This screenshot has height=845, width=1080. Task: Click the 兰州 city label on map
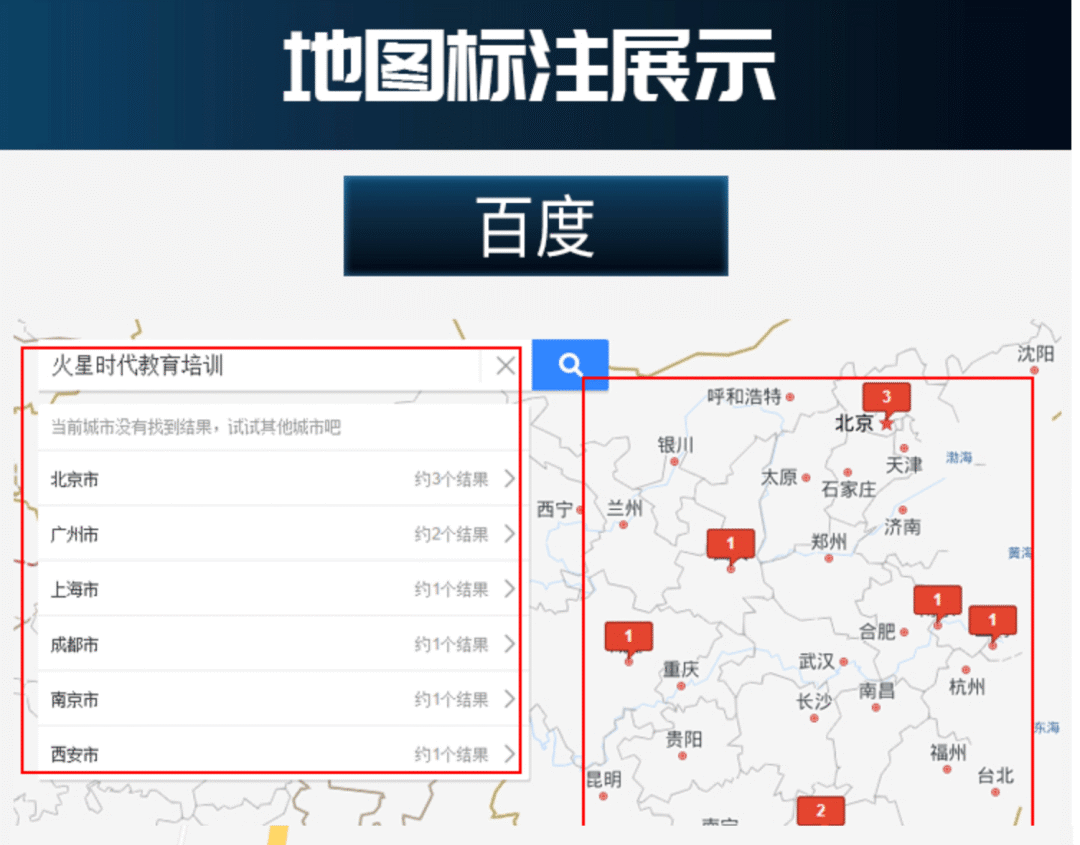(624, 509)
